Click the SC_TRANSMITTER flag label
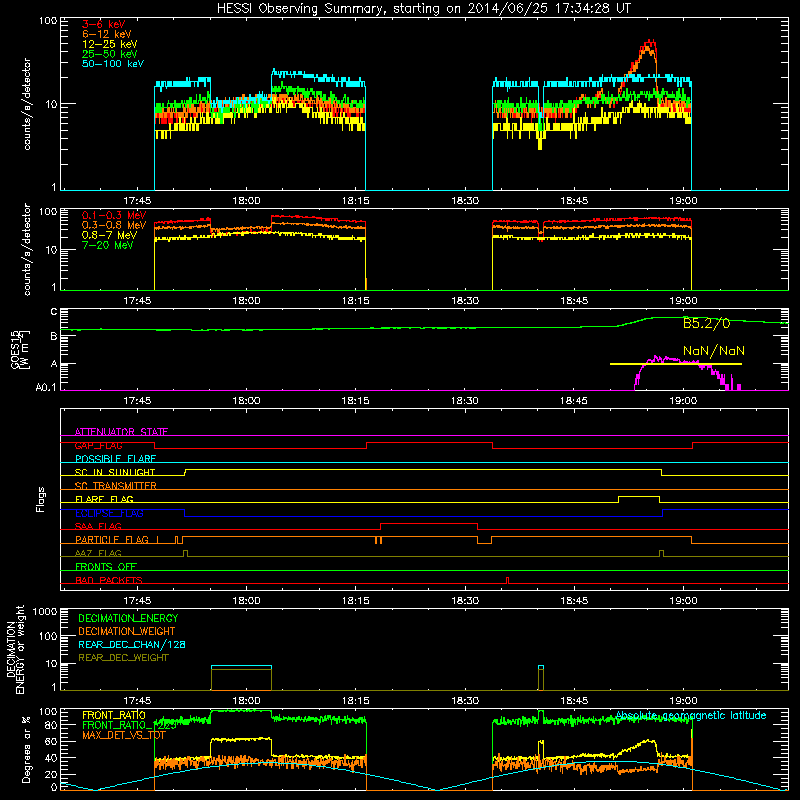 point(115,486)
